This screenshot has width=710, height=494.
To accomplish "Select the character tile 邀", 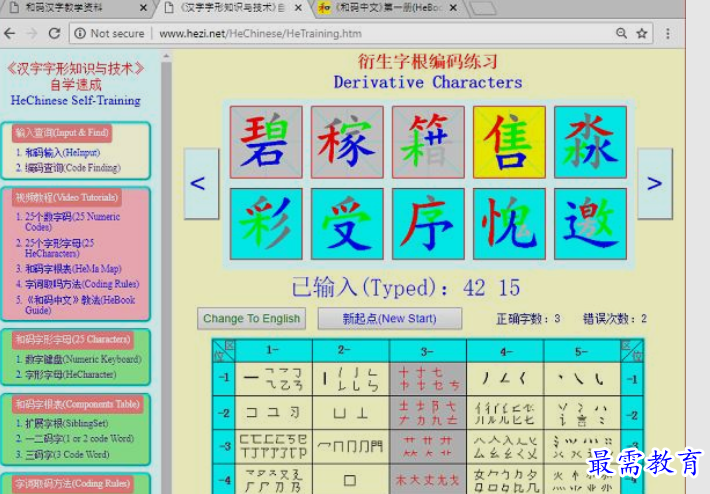I will click(x=590, y=224).
